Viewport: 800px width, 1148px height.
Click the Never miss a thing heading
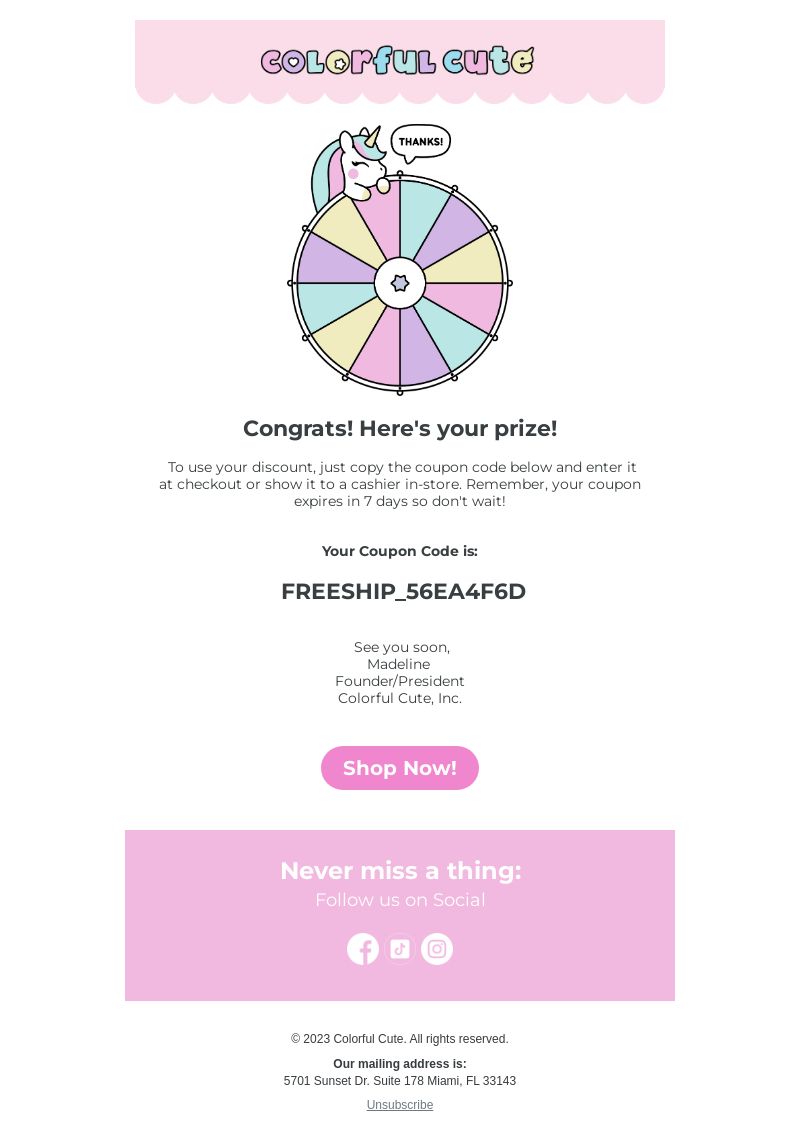[x=400, y=871]
